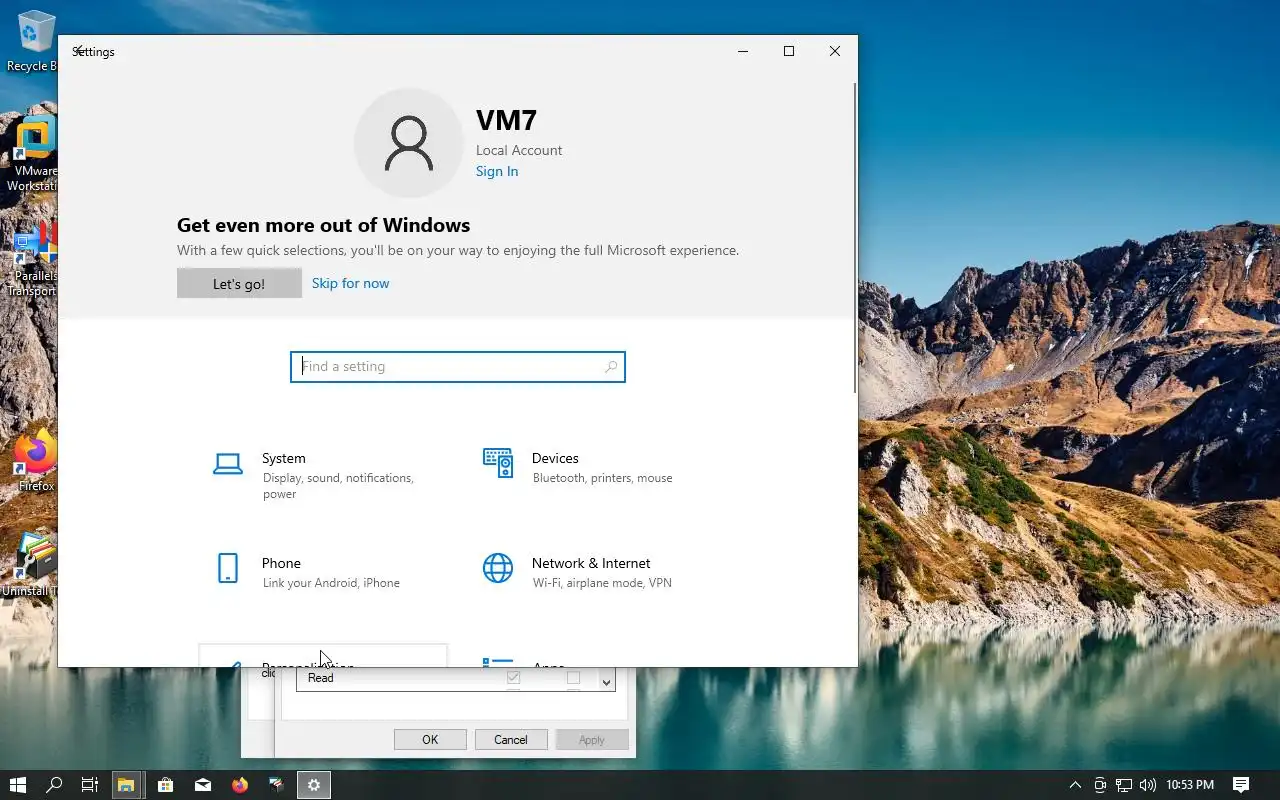Open the volume tray icon
Viewport: 1280px width, 800px height.
point(1147,785)
